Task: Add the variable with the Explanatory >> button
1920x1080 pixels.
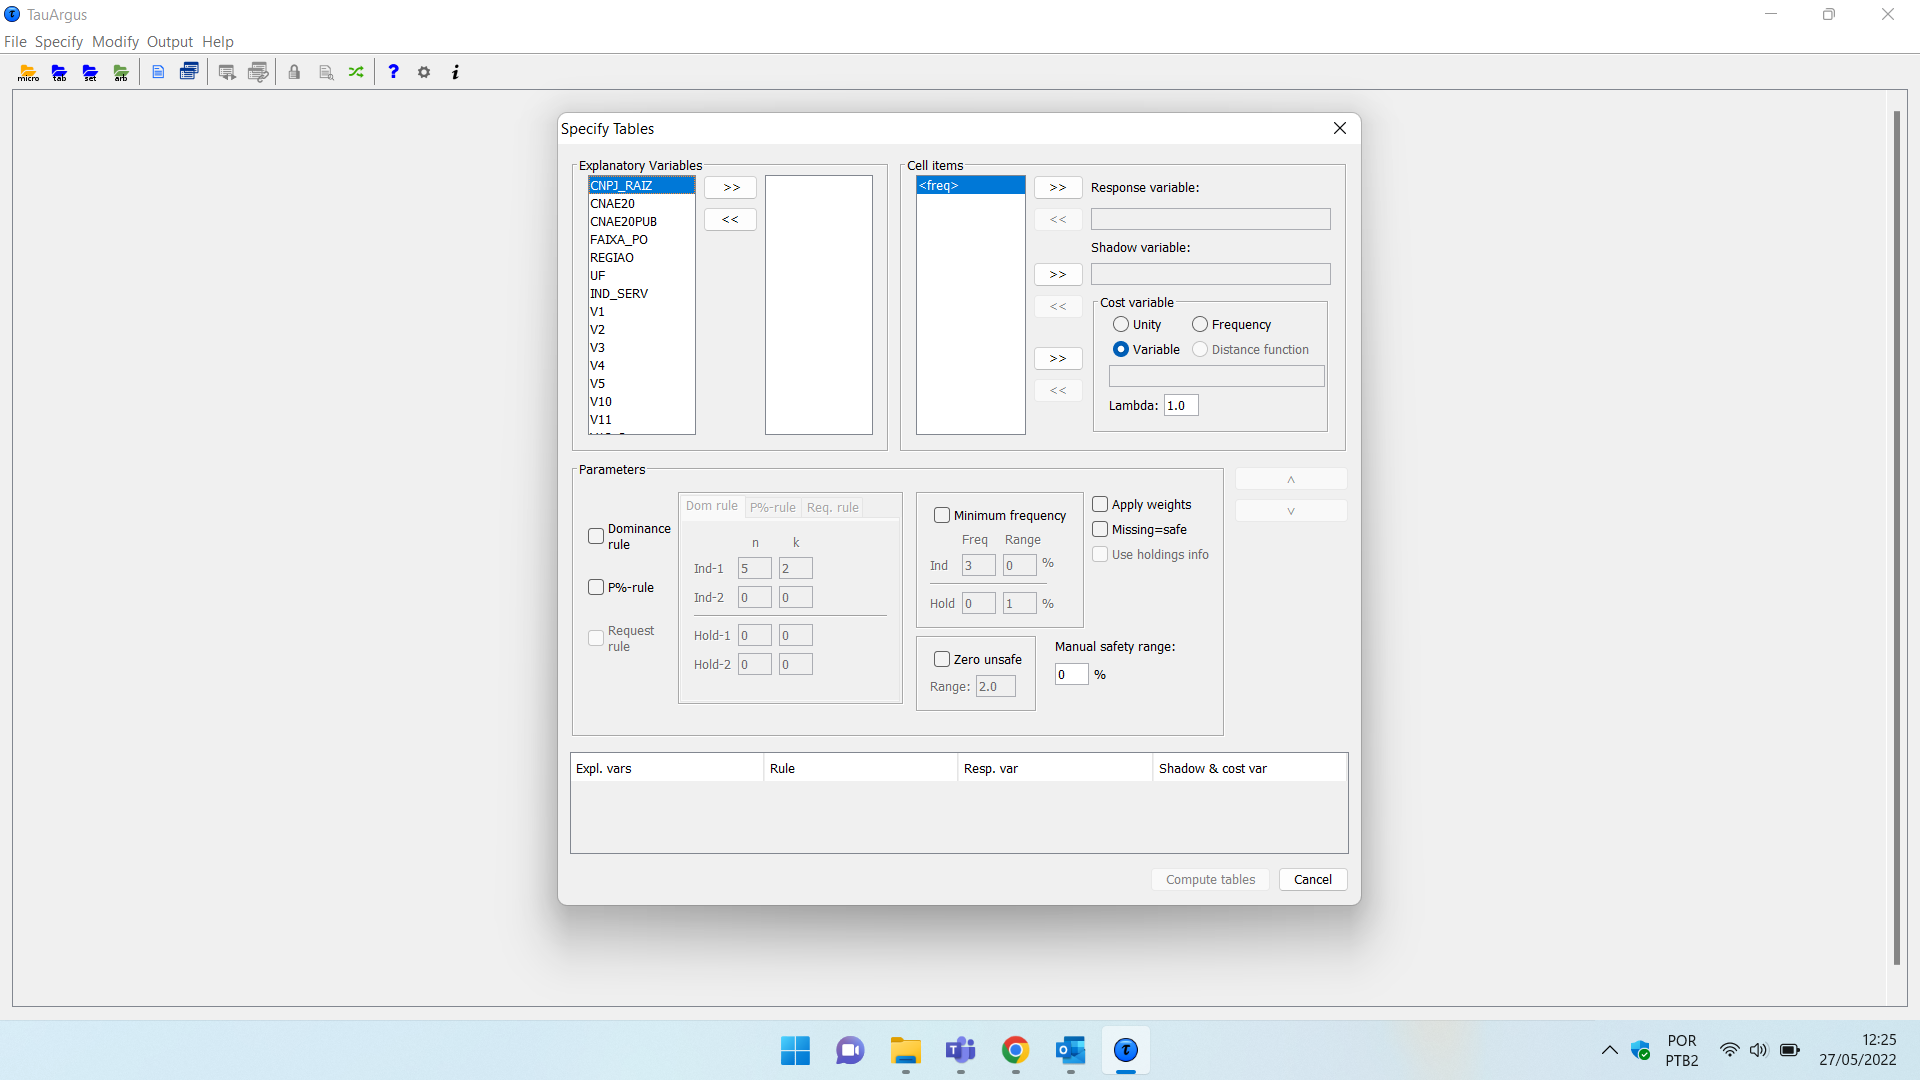Action: (731, 187)
